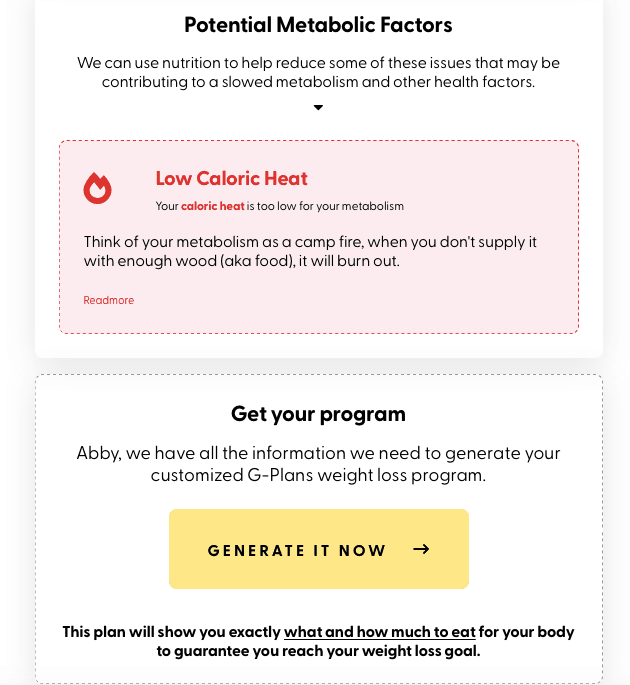630x685 pixels.
Task: Click 'customized G-Plans weight loss program' line
Action: pyautogui.click(x=318, y=475)
